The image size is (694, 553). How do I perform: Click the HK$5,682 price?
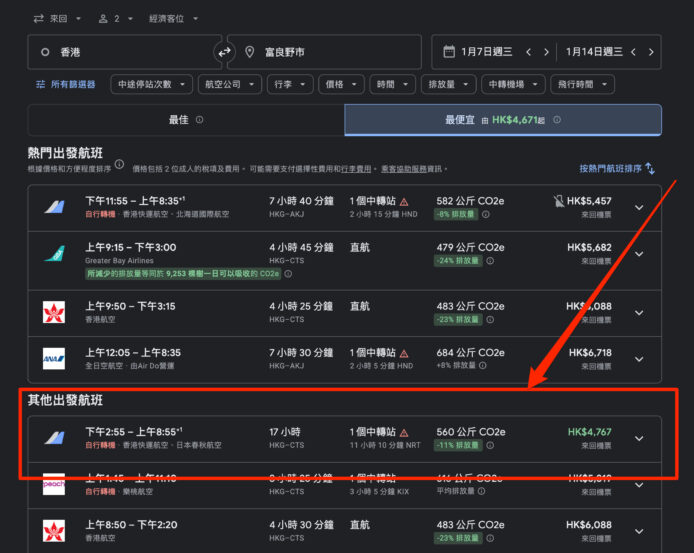590,247
